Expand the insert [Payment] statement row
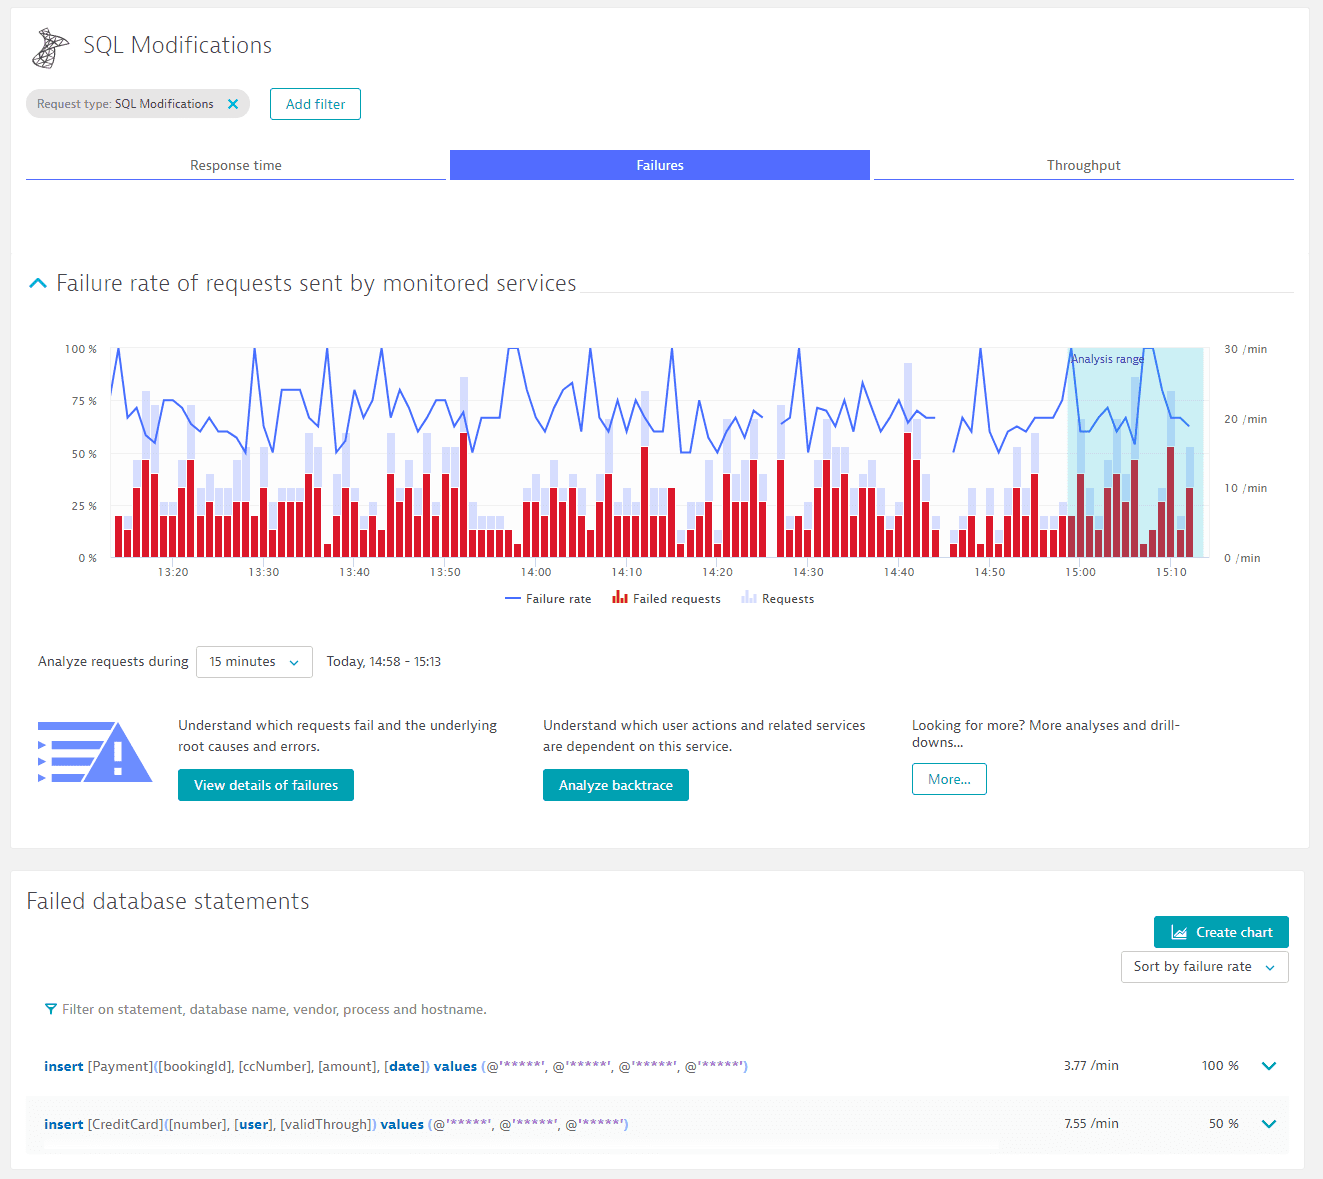Image resolution: width=1323 pixels, height=1179 pixels. pyautogui.click(x=1269, y=1066)
